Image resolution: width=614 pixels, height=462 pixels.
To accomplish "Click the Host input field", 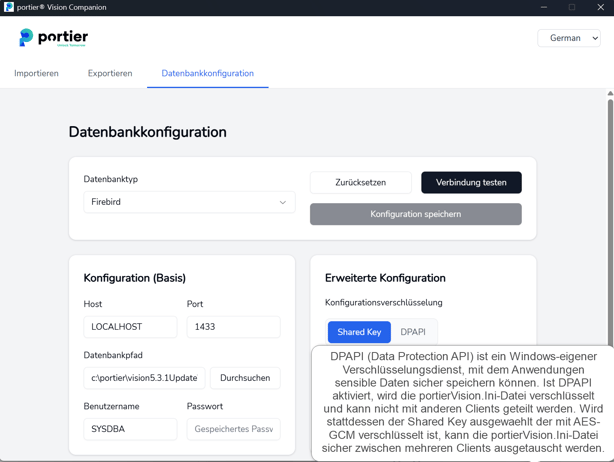I will coord(130,327).
